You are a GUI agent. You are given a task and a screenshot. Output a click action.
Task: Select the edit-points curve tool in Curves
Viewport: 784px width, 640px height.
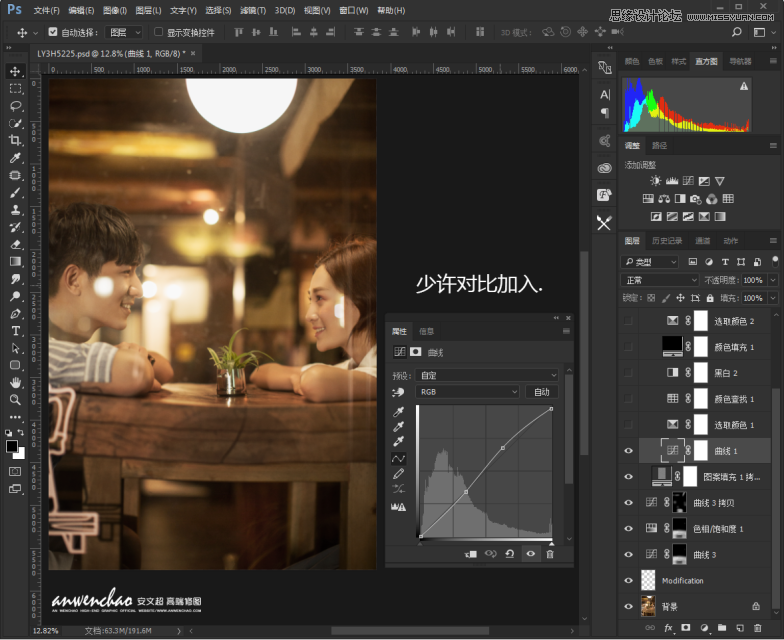click(398, 458)
